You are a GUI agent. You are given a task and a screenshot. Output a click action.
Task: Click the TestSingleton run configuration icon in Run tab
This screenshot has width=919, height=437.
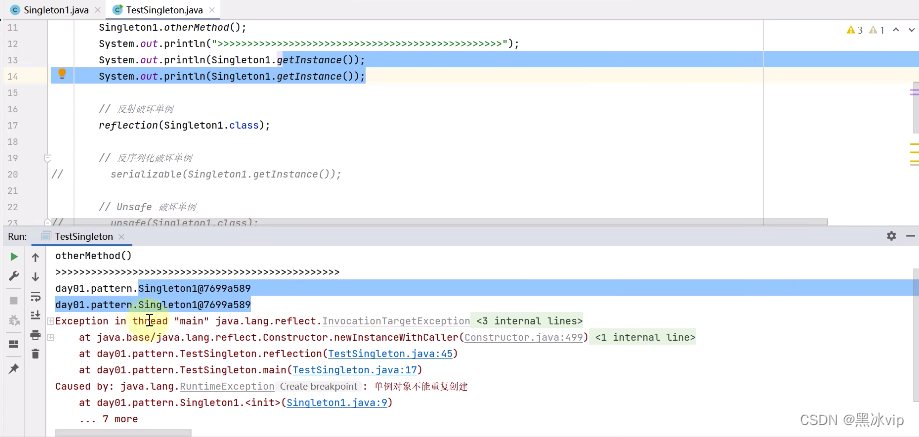click(45, 237)
